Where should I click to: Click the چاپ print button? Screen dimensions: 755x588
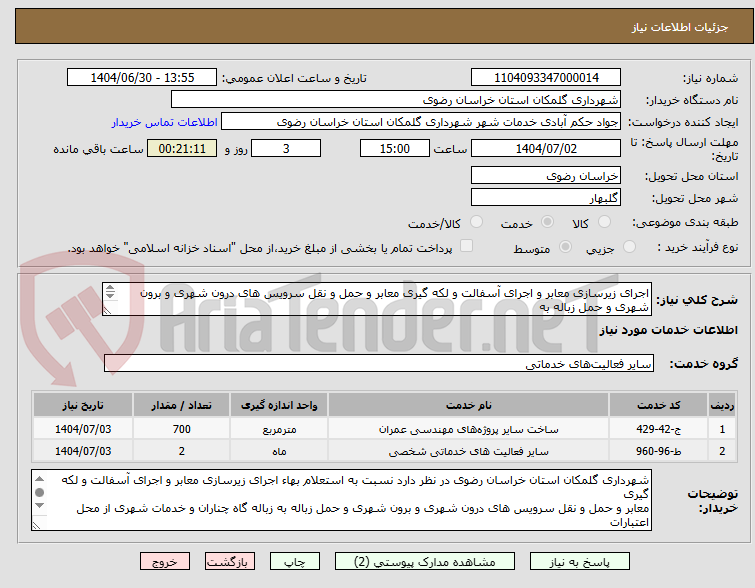pyautogui.click(x=295, y=562)
